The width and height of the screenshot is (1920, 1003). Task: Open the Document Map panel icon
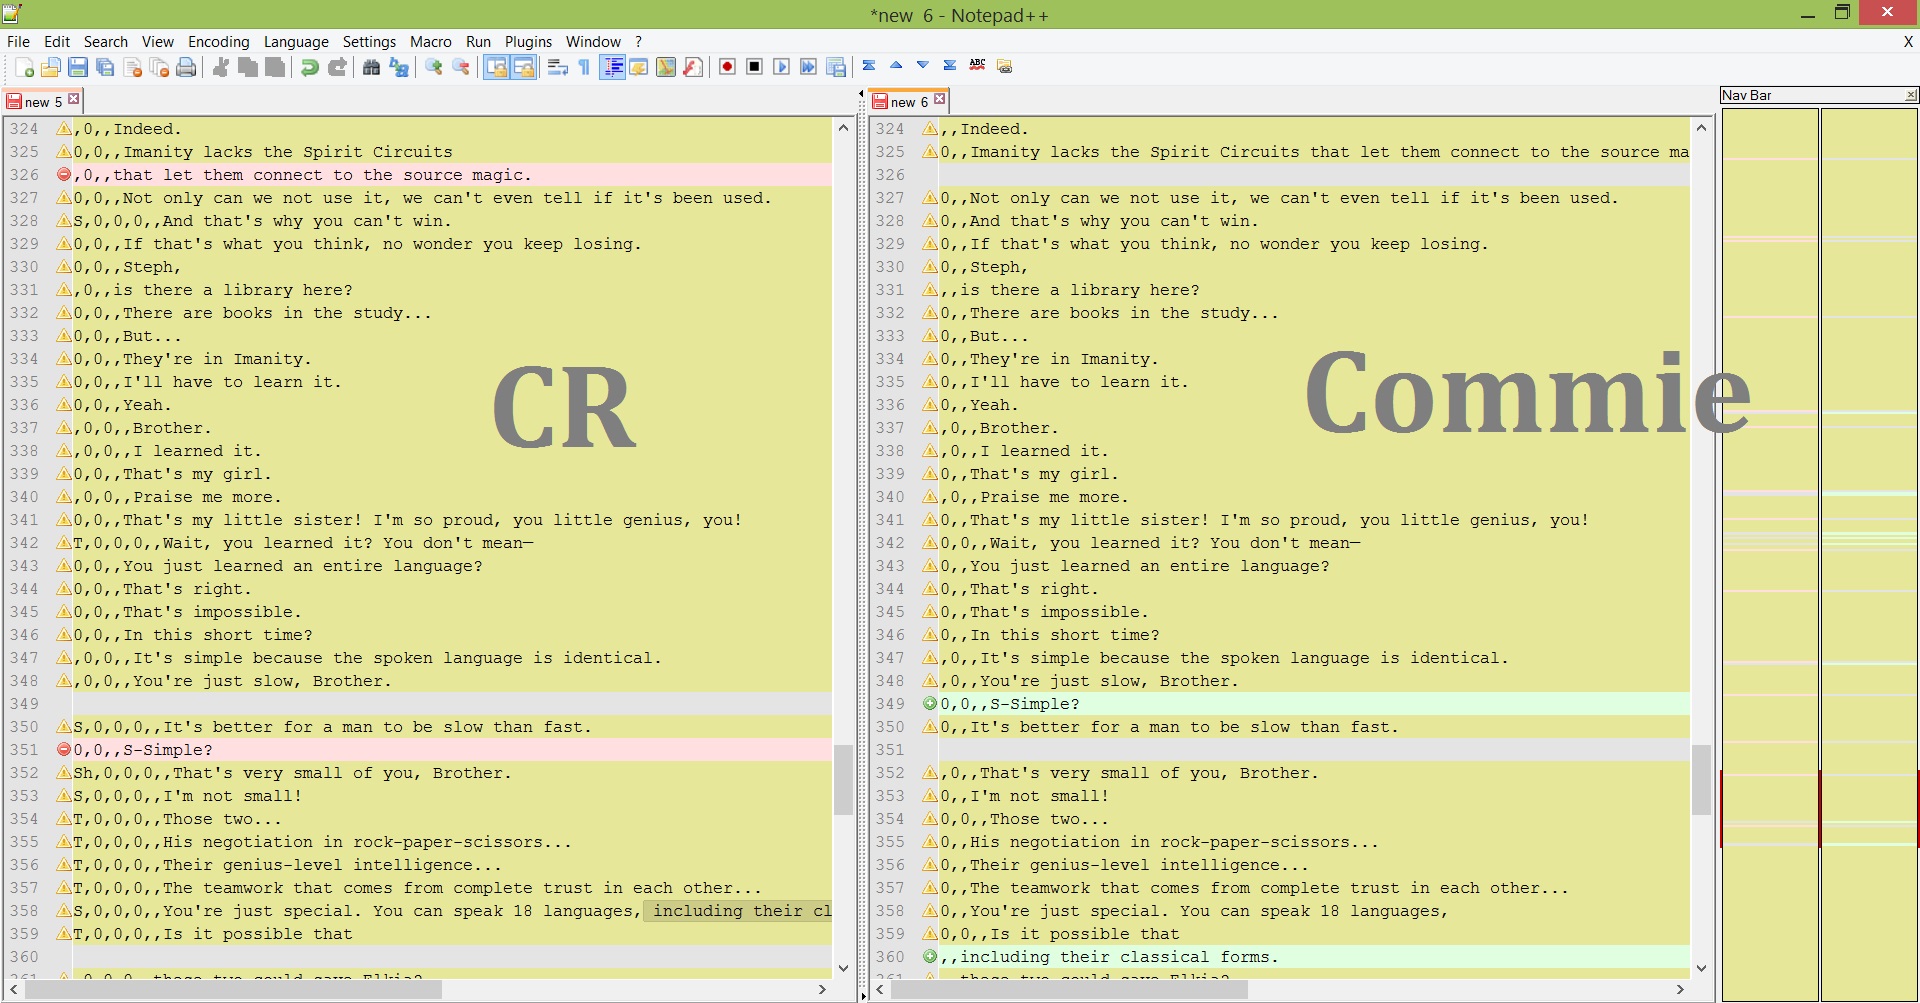coord(666,67)
